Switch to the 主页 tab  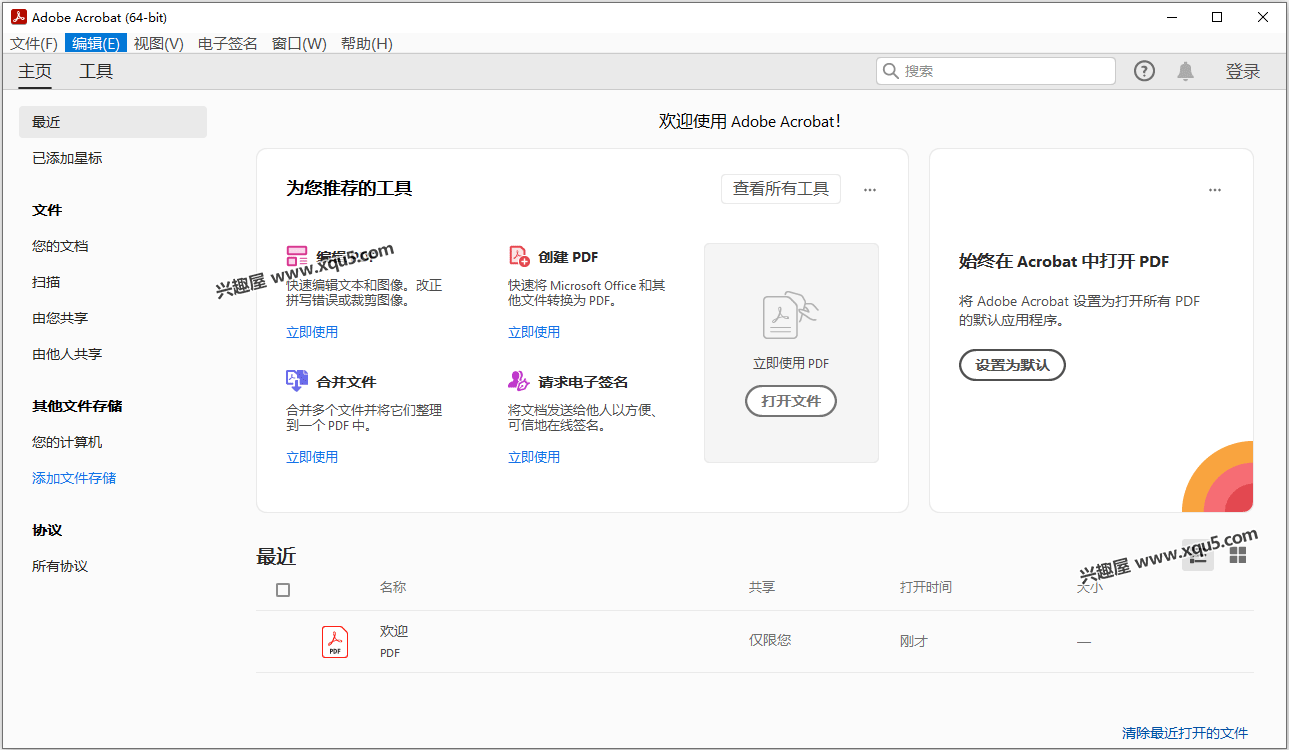point(35,71)
